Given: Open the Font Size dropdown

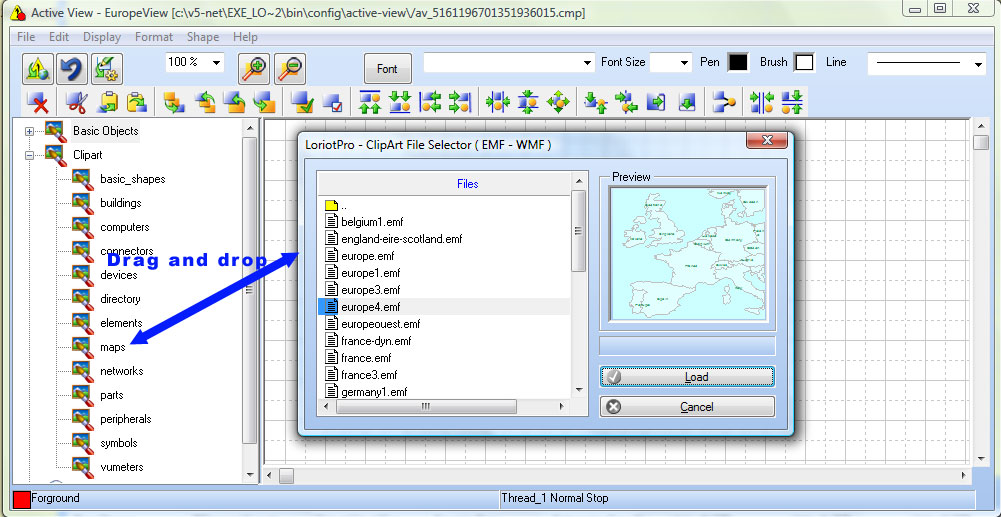Looking at the screenshot, I should click(x=685, y=63).
